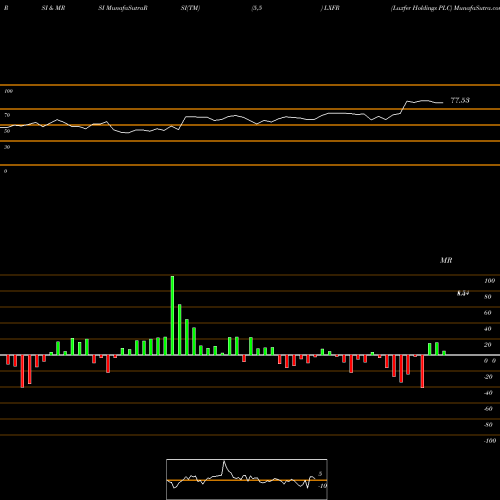The height and width of the screenshot is (500, 500).
Task: Click the 8.54 MR value label
Action: [463, 293]
